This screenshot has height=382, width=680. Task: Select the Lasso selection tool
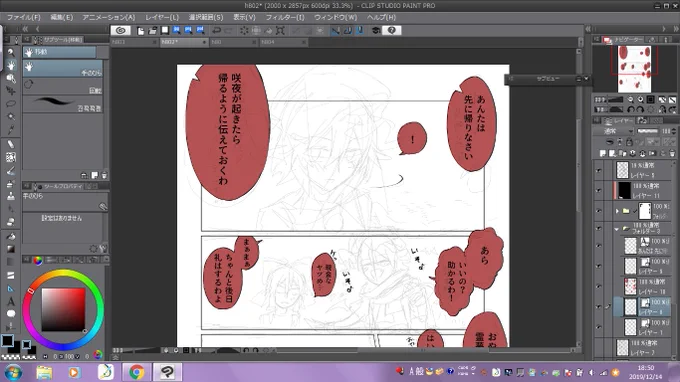(x=11, y=104)
